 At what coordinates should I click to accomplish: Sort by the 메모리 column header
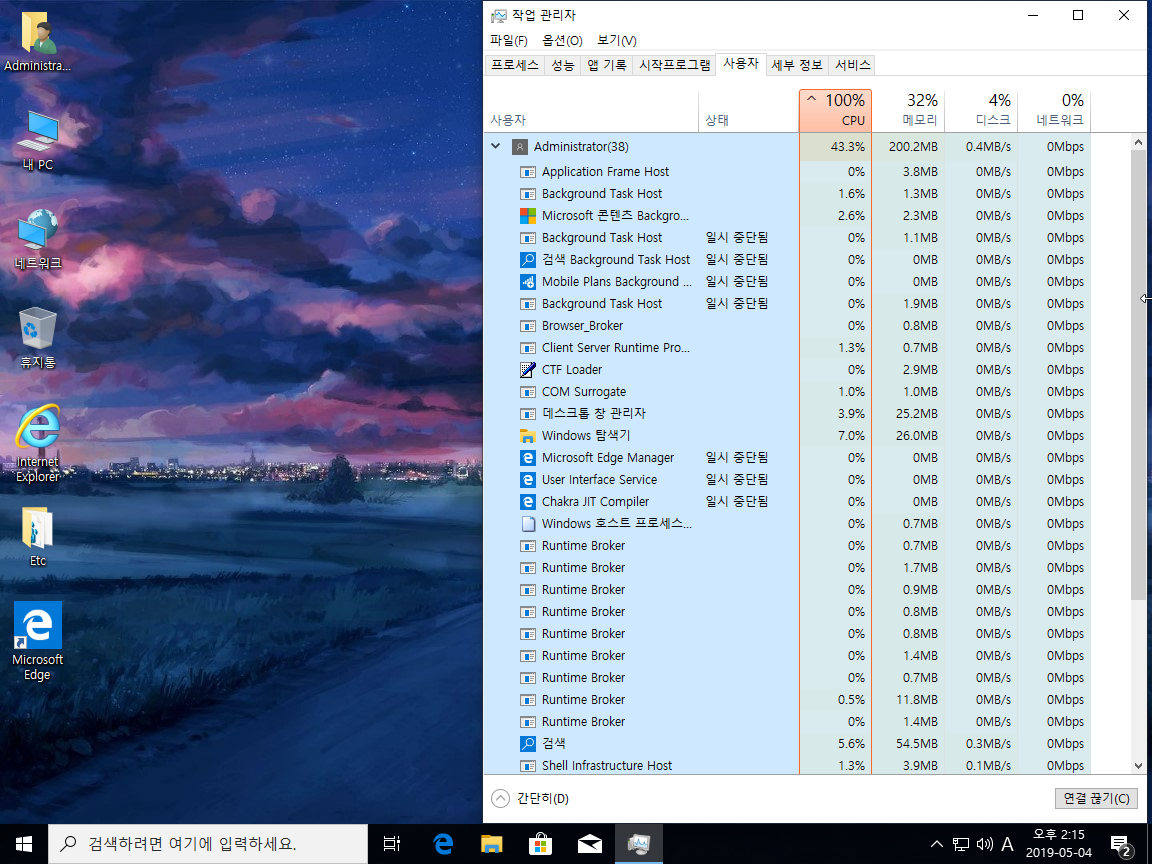click(908, 110)
